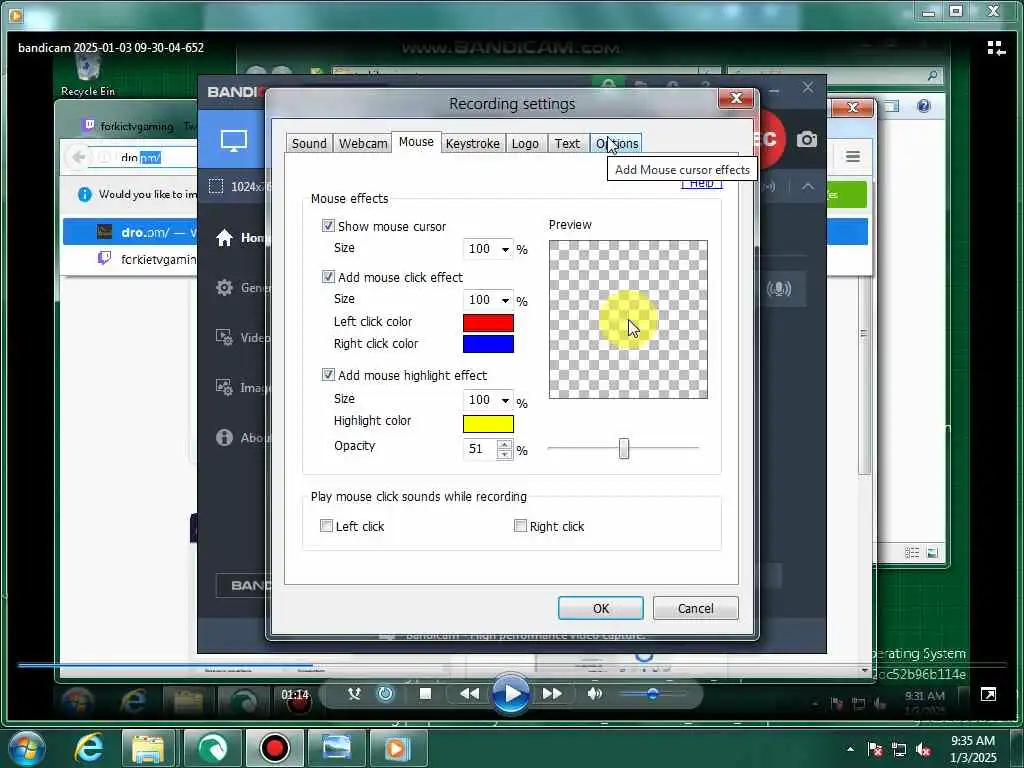Screen dimensions: 1024x768
Task: Click the browser back arrow
Action: tap(78, 157)
